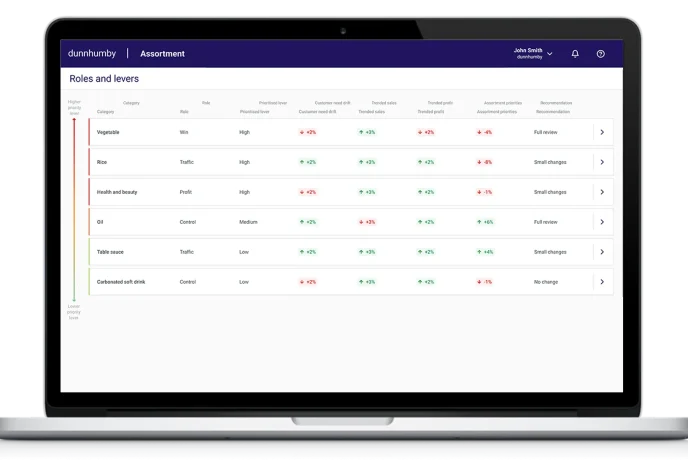The image size is (688, 464).
Task: Select the Carbonated soft drink category name
Action: point(125,282)
